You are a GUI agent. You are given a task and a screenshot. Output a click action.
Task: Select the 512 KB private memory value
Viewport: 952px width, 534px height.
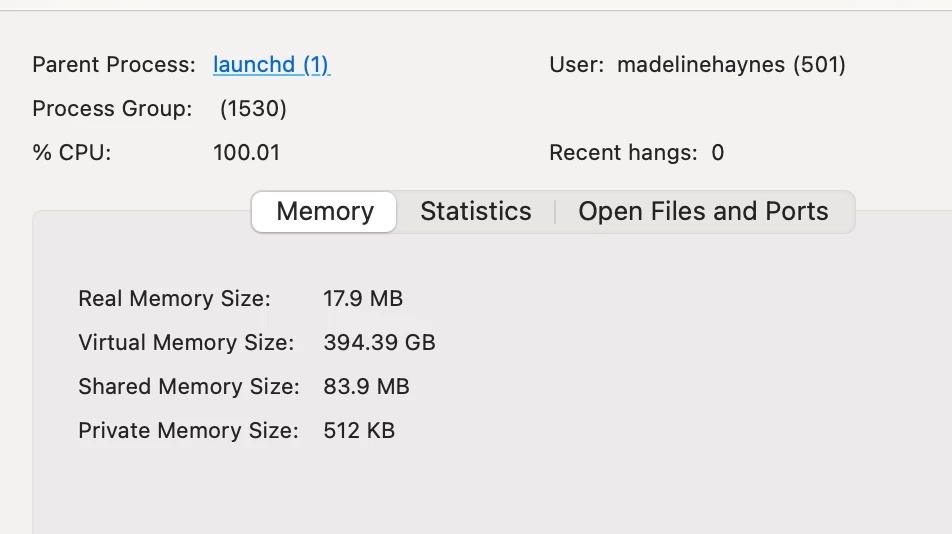(359, 431)
